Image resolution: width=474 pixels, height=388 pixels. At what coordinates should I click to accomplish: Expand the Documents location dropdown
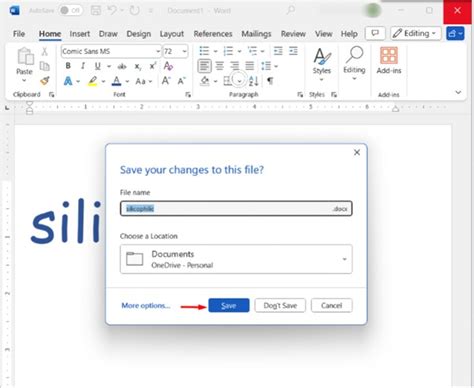pos(344,259)
